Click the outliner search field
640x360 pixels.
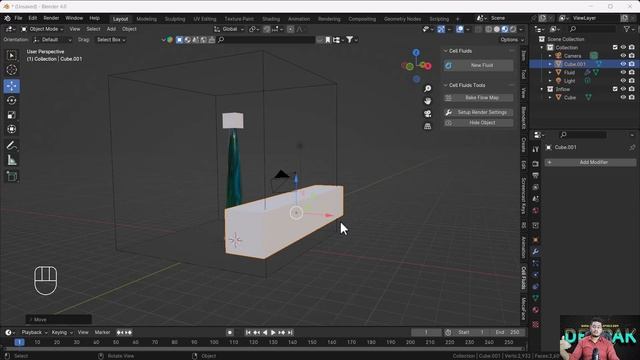593,29
